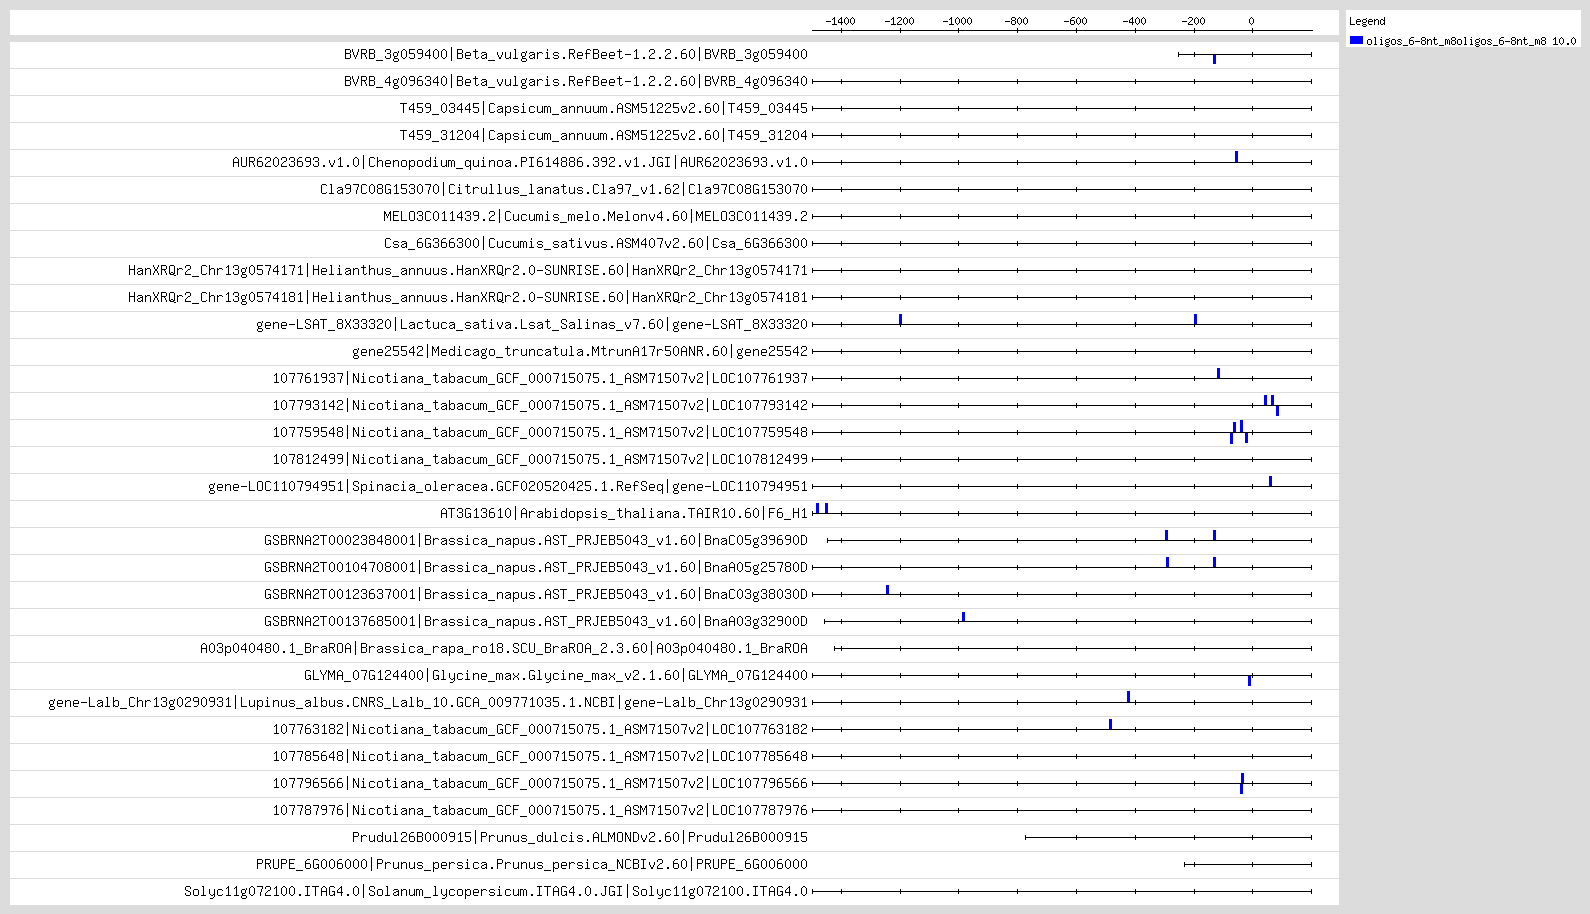Click Lactuca_sativa motif marker at -1200
The height and width of the screenshot is (914, 1590).
900,319
